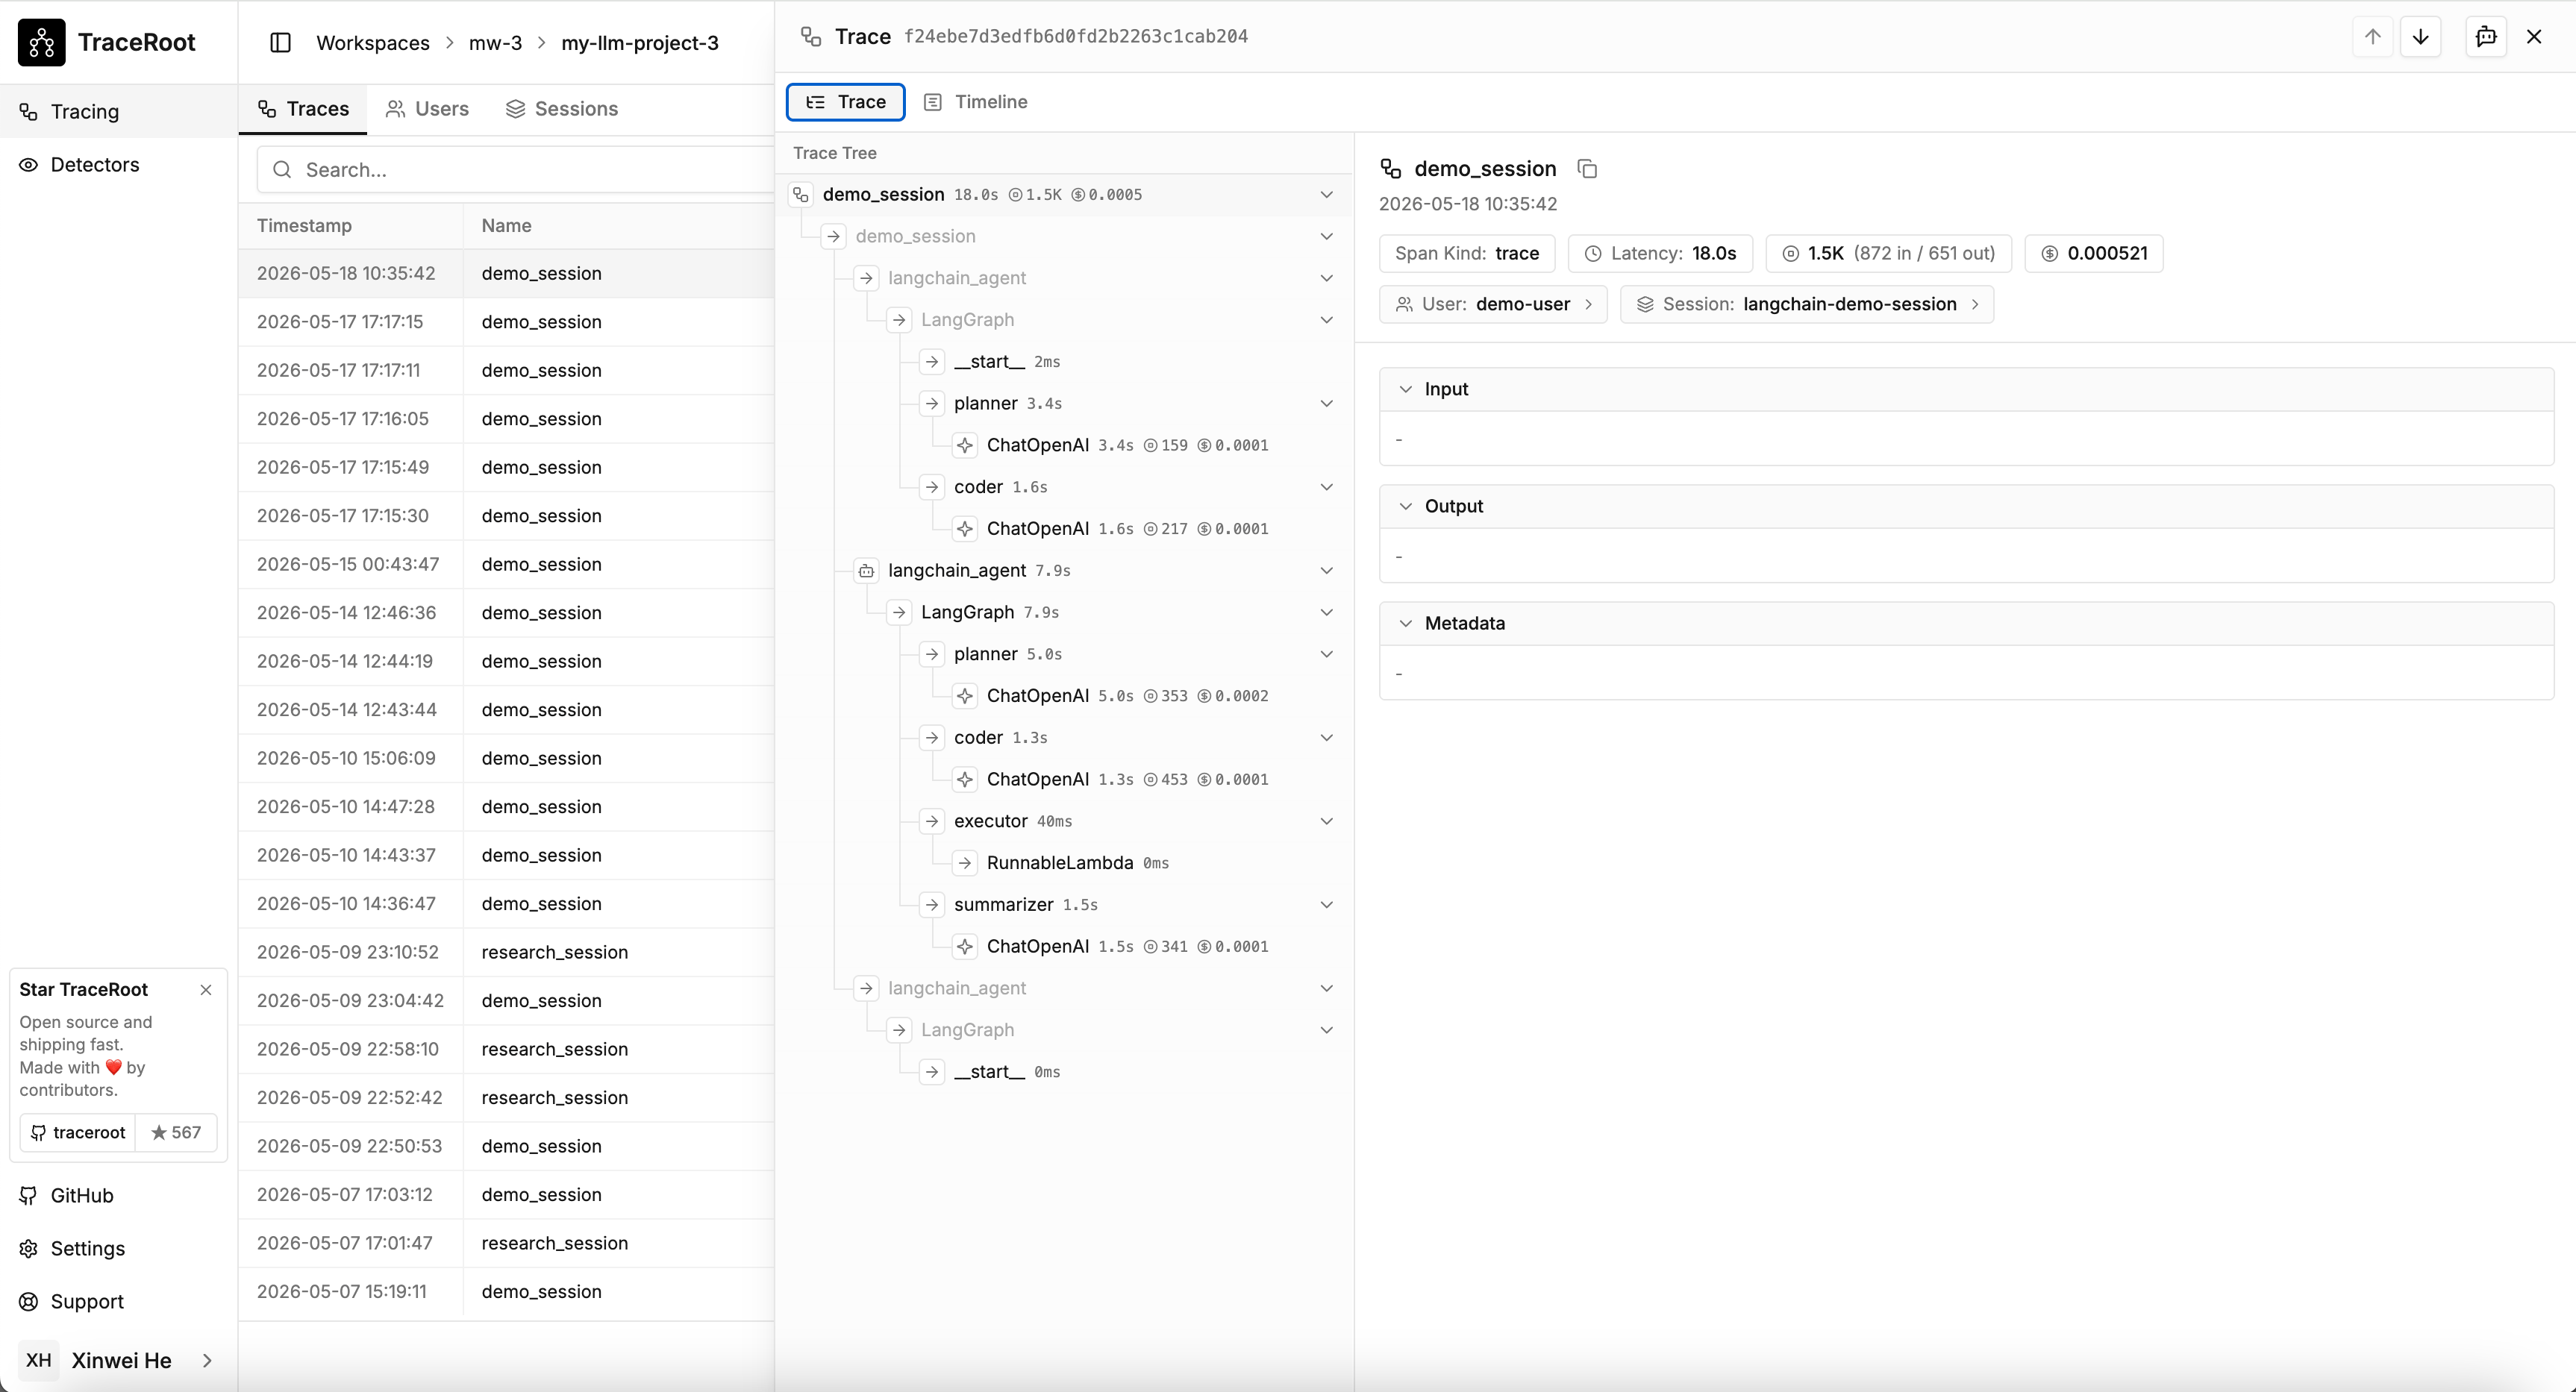Click the arrow icon of executor 40ms span
The width and height of the screenshot is (2576, 1392).
[932, 821]
